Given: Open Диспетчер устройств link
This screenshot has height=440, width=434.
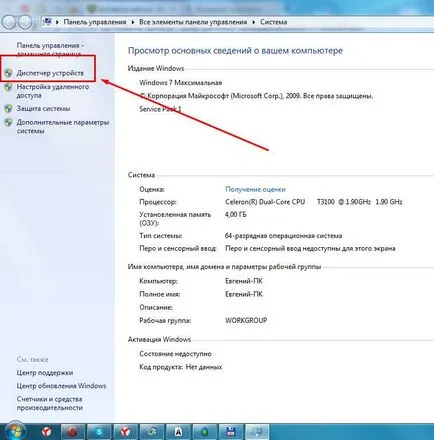Looking at the screenshot, I should pyautogui.click(x=50, y=73).
